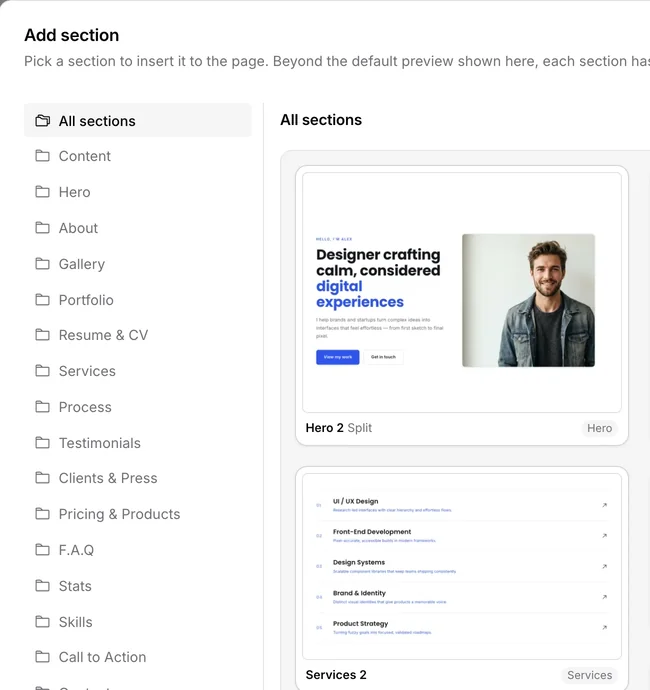
Task: Open the Hero category
Action: tap(137, 192)
